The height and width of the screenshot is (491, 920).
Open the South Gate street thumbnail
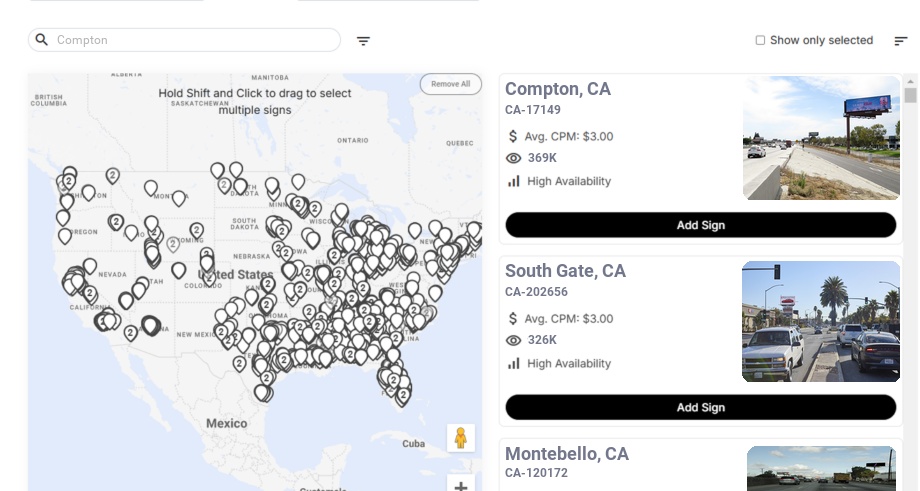[x=821, y=321]
